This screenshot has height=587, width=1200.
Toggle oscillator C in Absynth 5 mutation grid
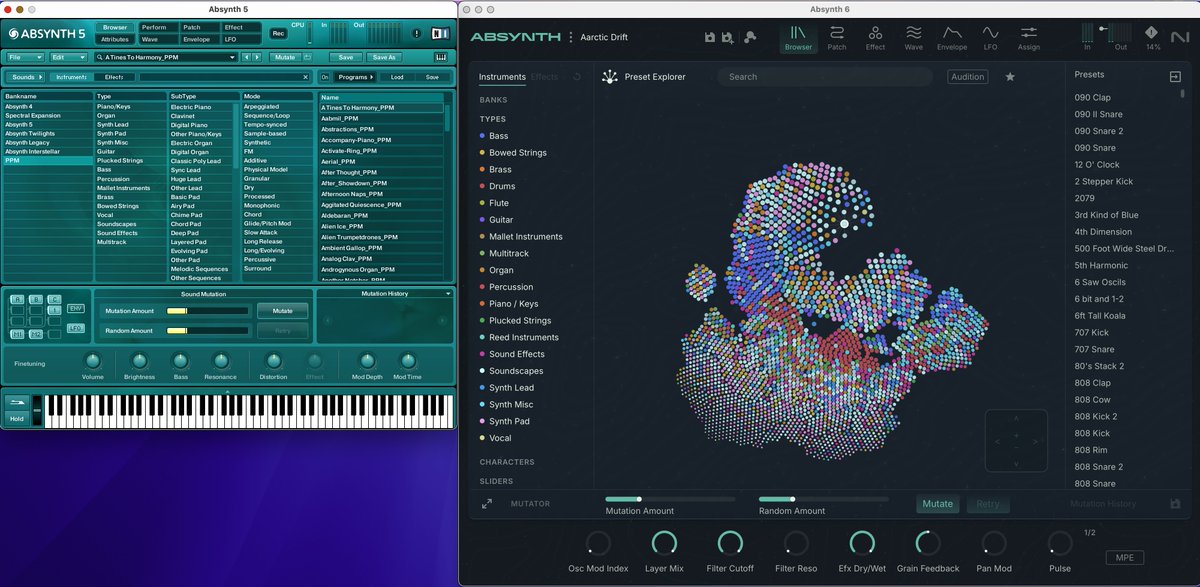[54, 300]
